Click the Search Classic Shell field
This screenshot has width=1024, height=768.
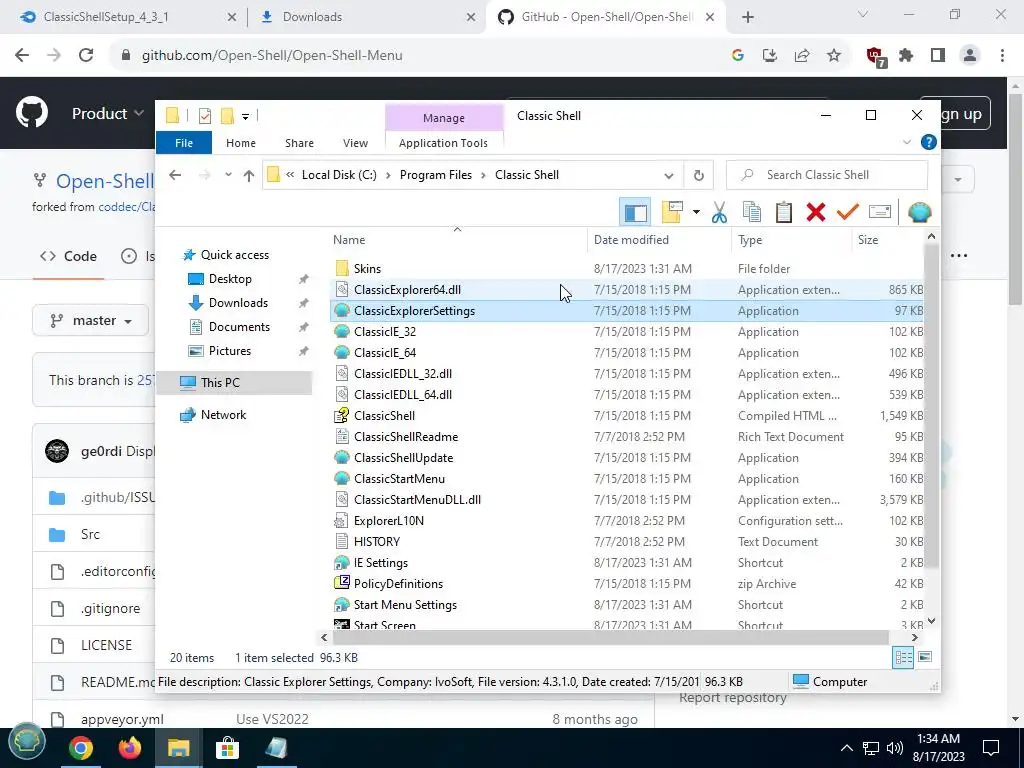click(x=827, y=175)
